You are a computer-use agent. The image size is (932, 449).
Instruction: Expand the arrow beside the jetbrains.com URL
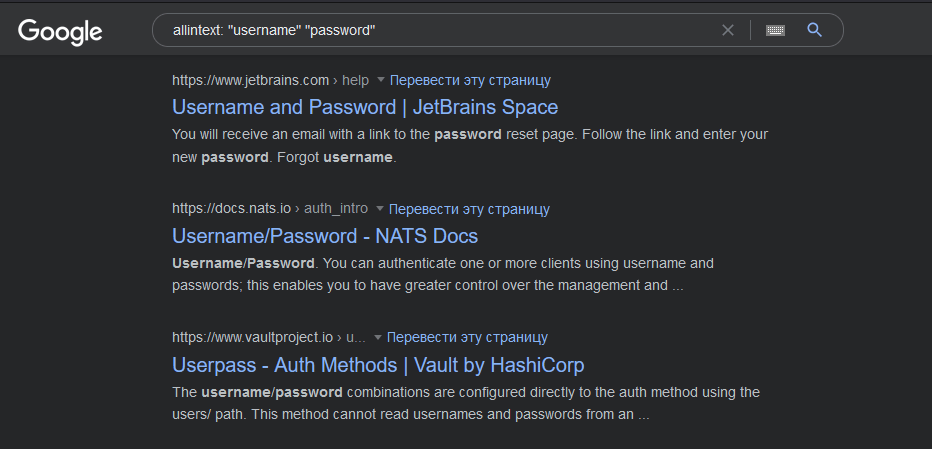[x=381, y=80]
